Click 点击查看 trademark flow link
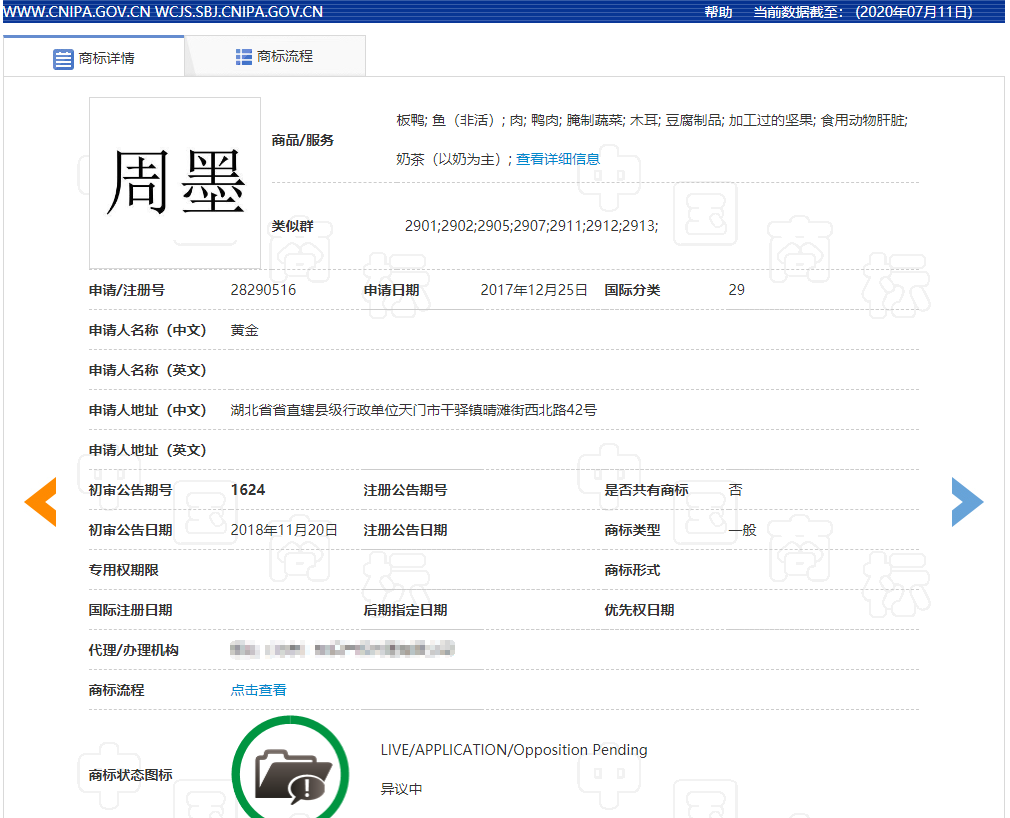 pyautogui.click(x=258, y=690)
